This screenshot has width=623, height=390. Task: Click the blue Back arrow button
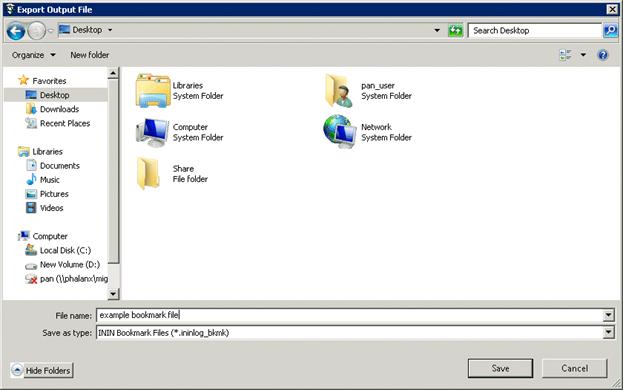16,31
